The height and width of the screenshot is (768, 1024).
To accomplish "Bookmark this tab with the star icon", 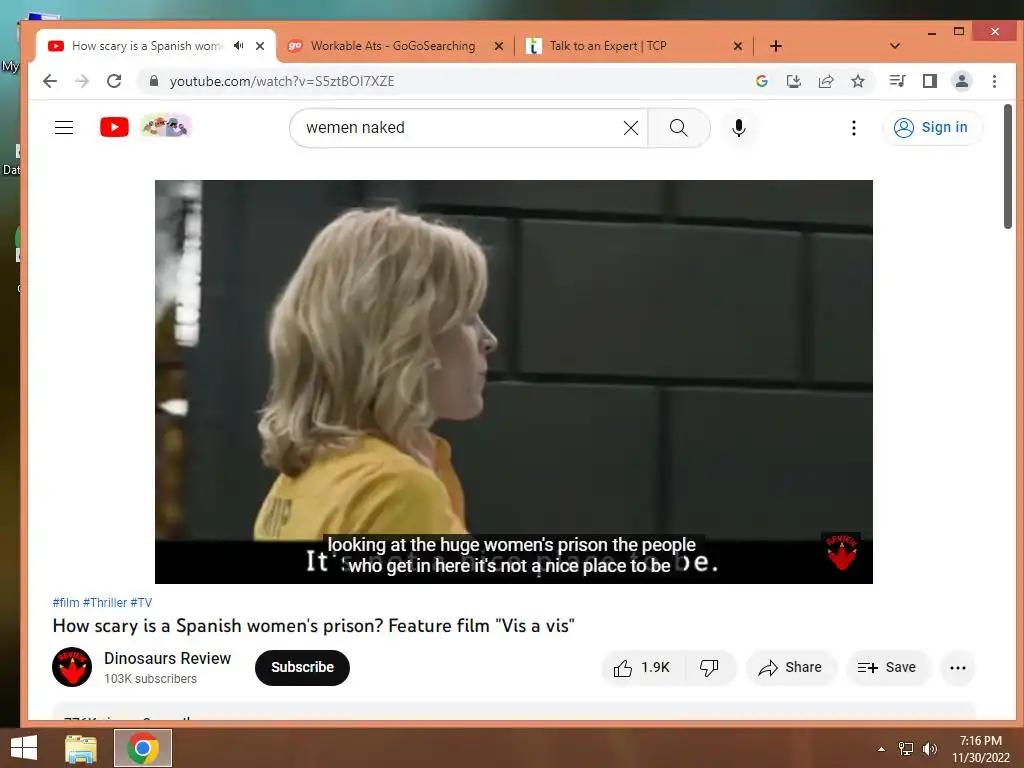I will [857, 81].
